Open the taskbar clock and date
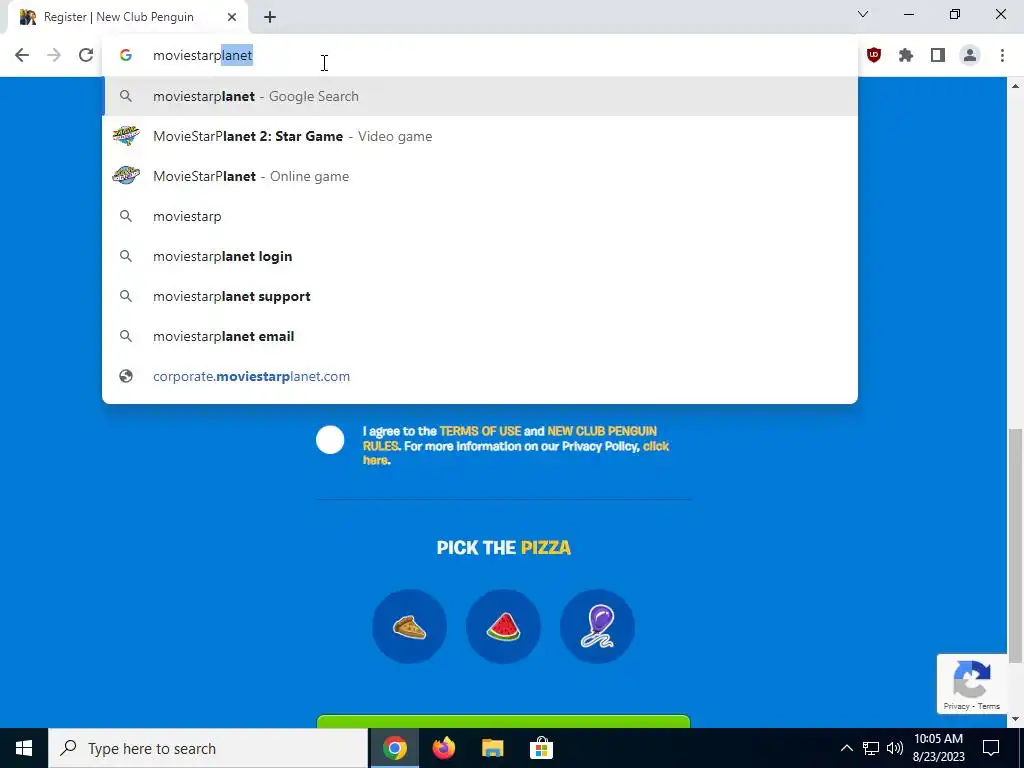This screenshot has height=768, width=1024. [938, 748]
